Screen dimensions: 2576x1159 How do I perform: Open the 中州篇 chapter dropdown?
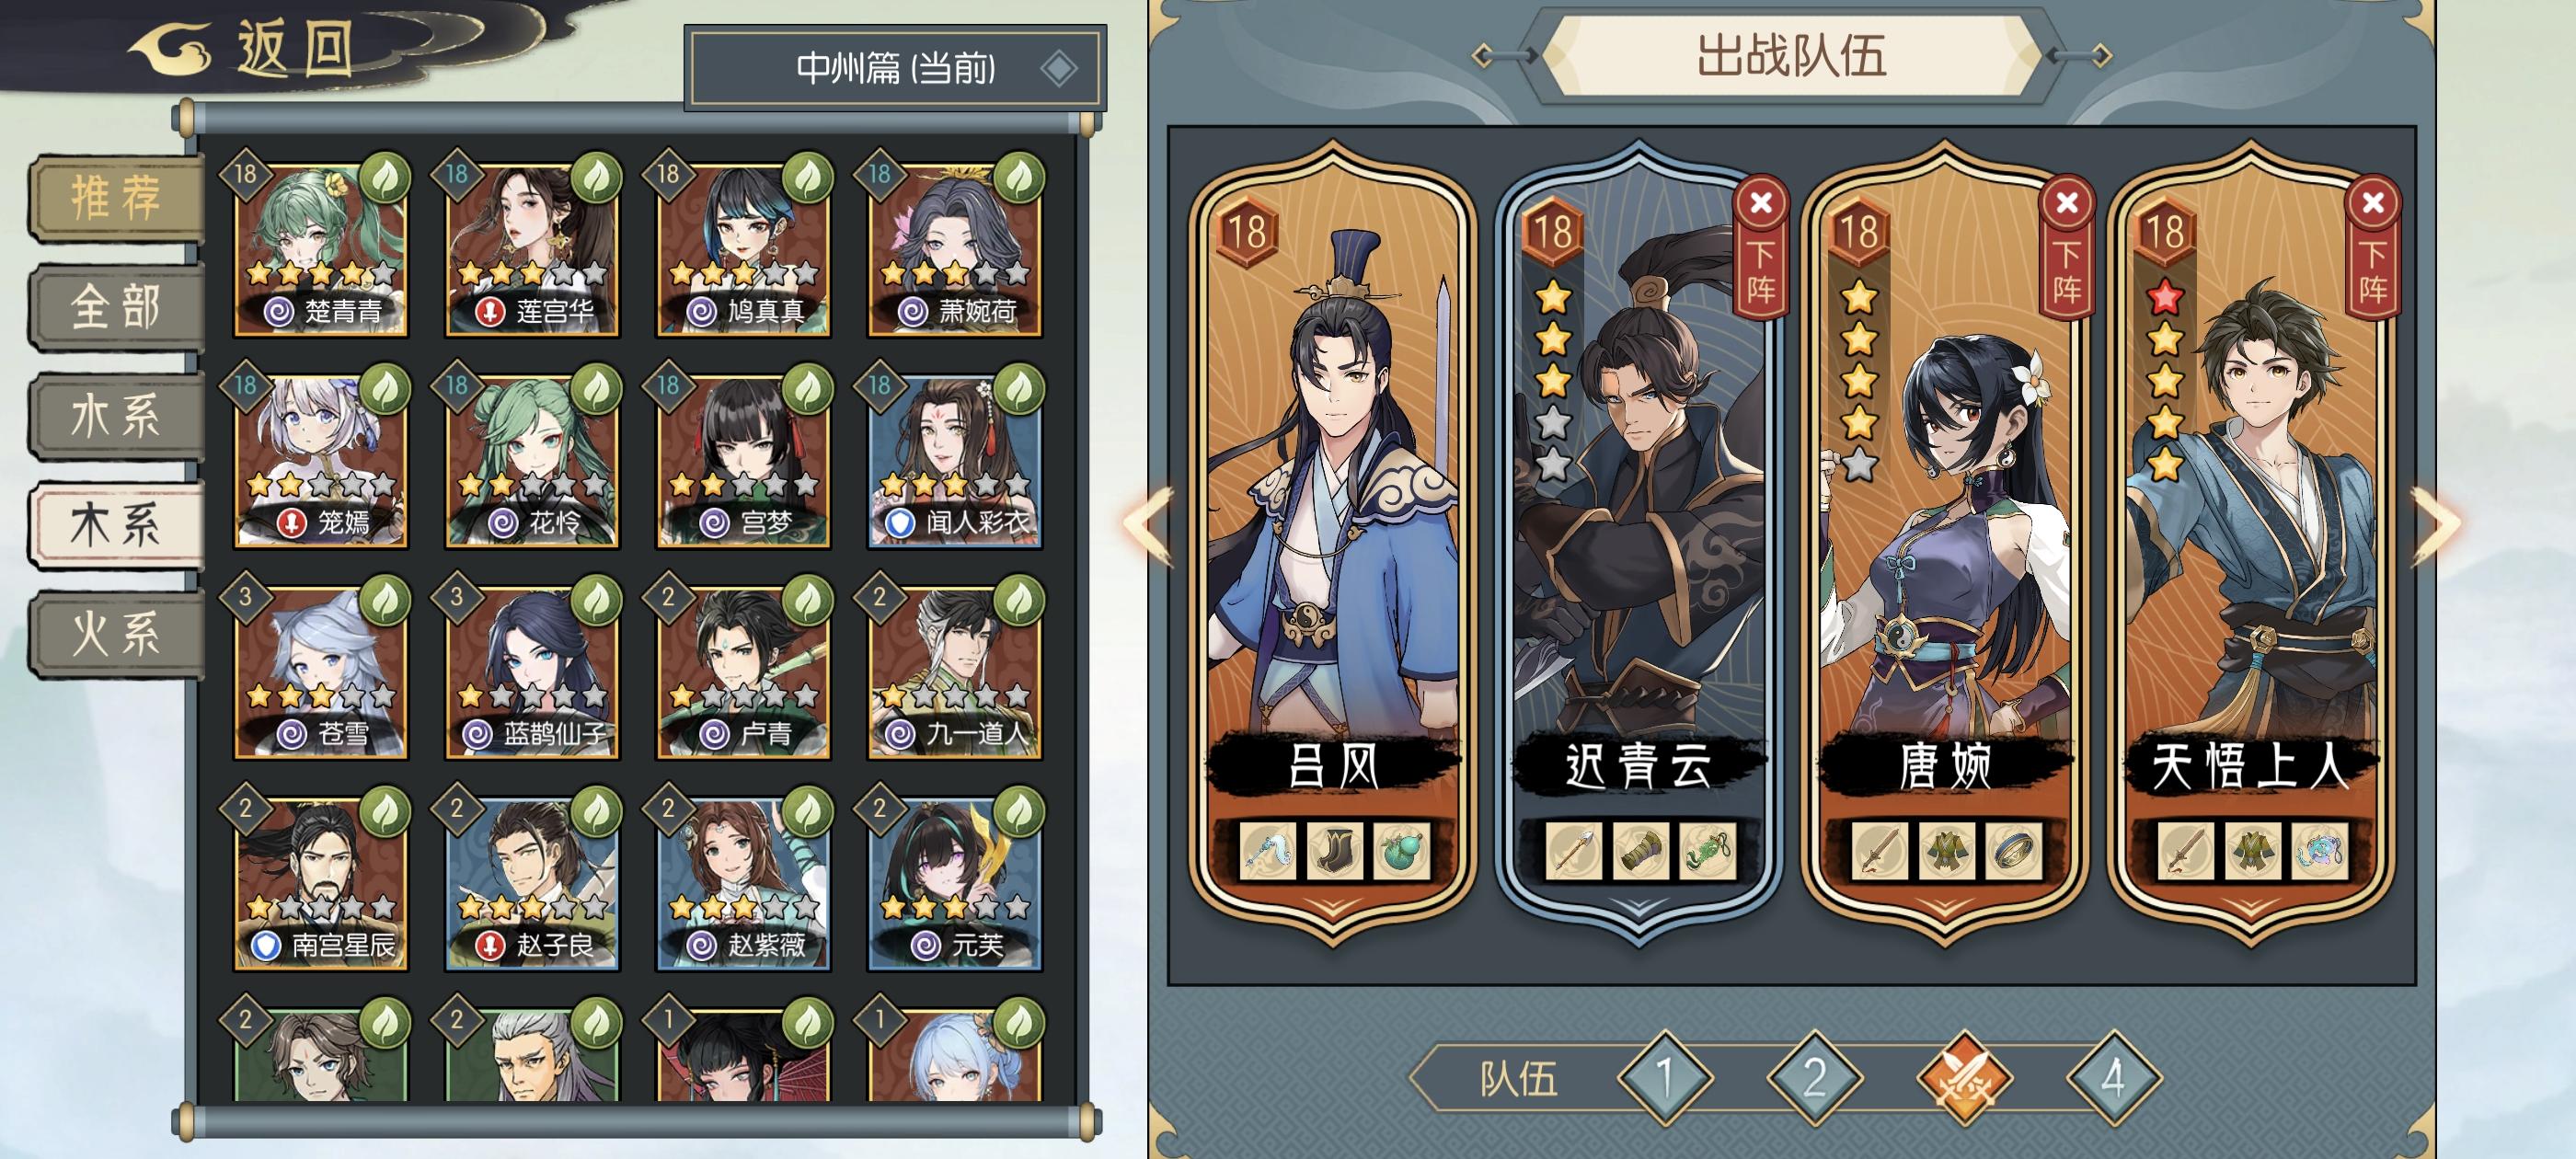pos(895,68)
